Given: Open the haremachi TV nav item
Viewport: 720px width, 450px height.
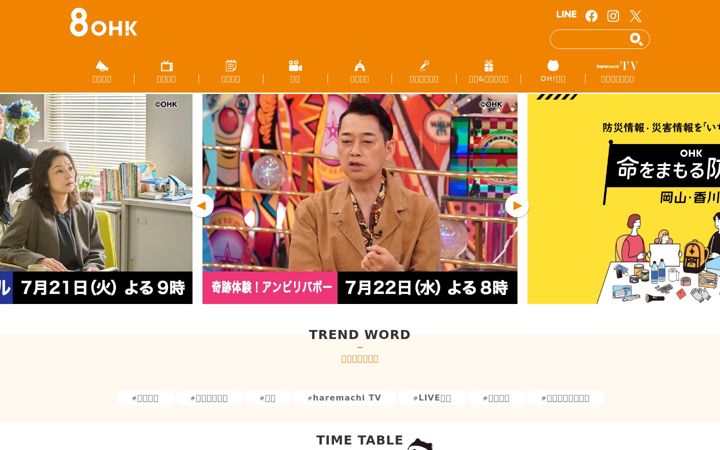Looking at the screenshot, I should pos(617,72).
